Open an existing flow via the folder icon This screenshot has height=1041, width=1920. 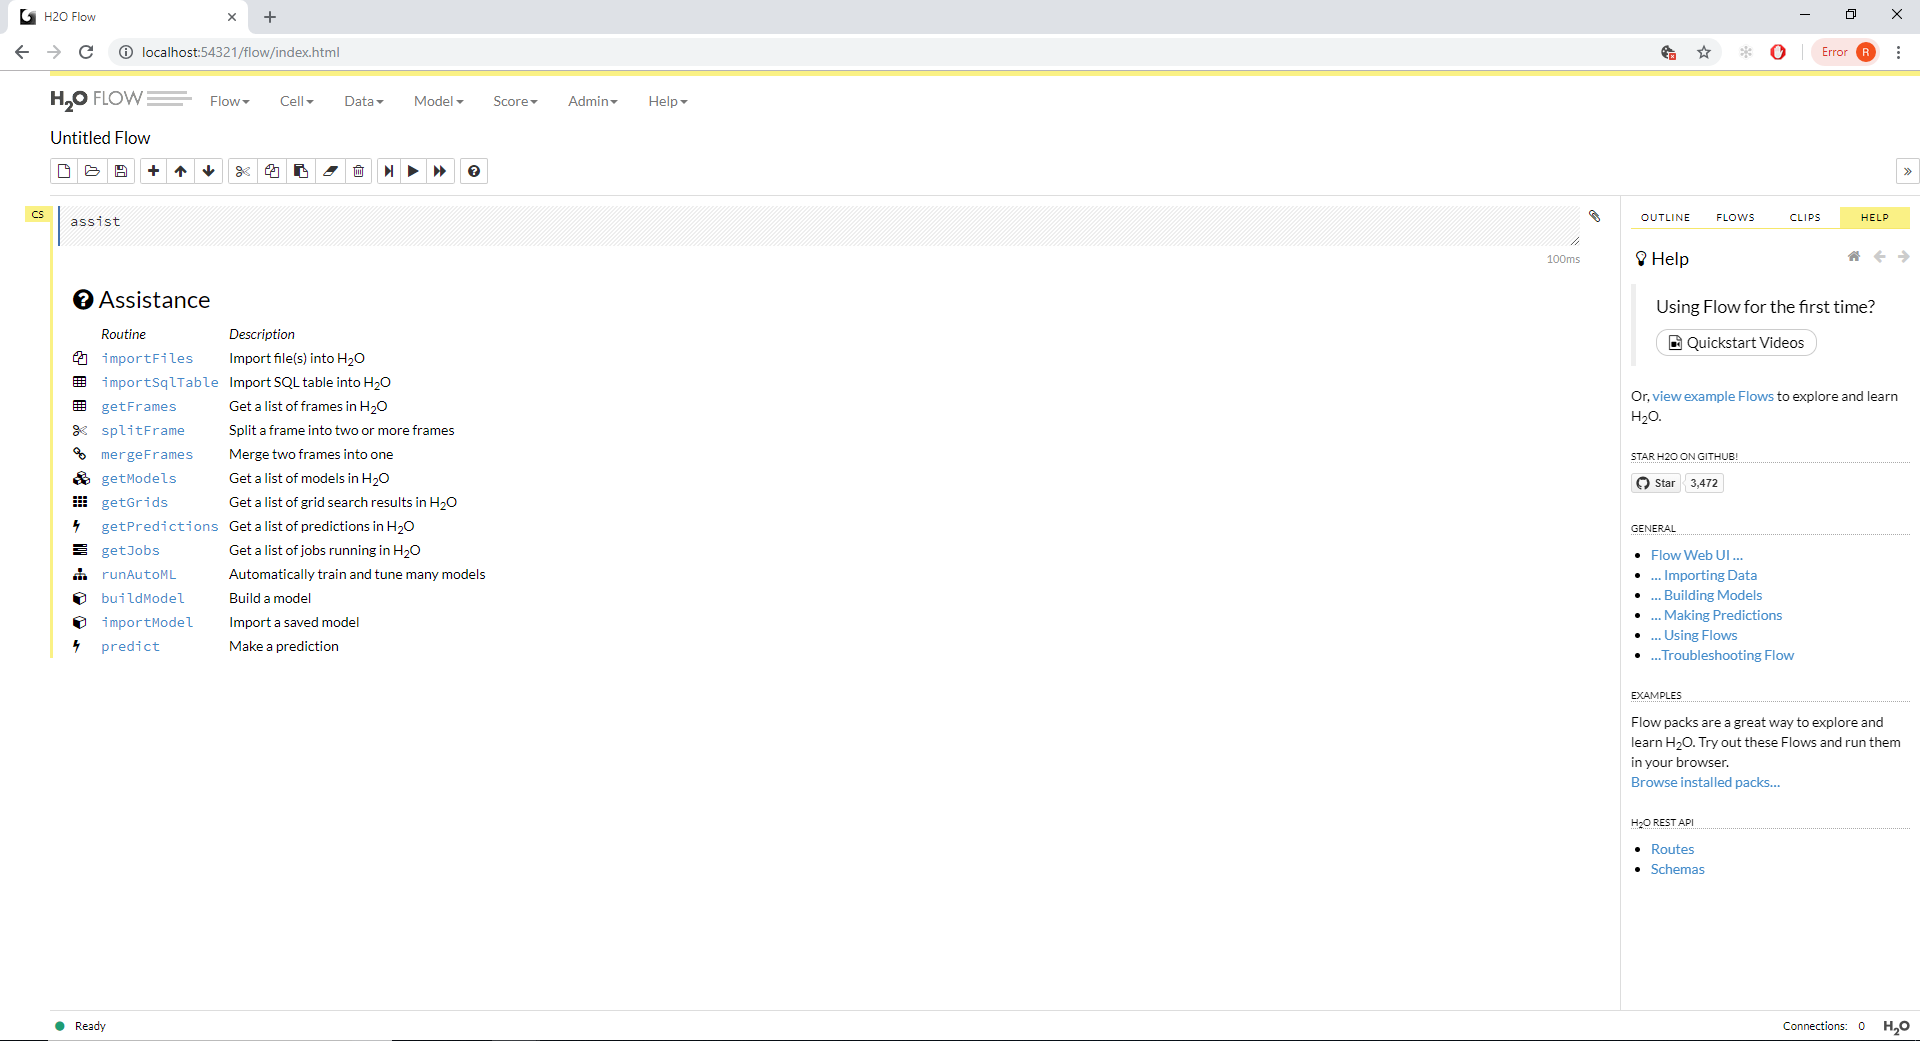(x=92, y=171)
